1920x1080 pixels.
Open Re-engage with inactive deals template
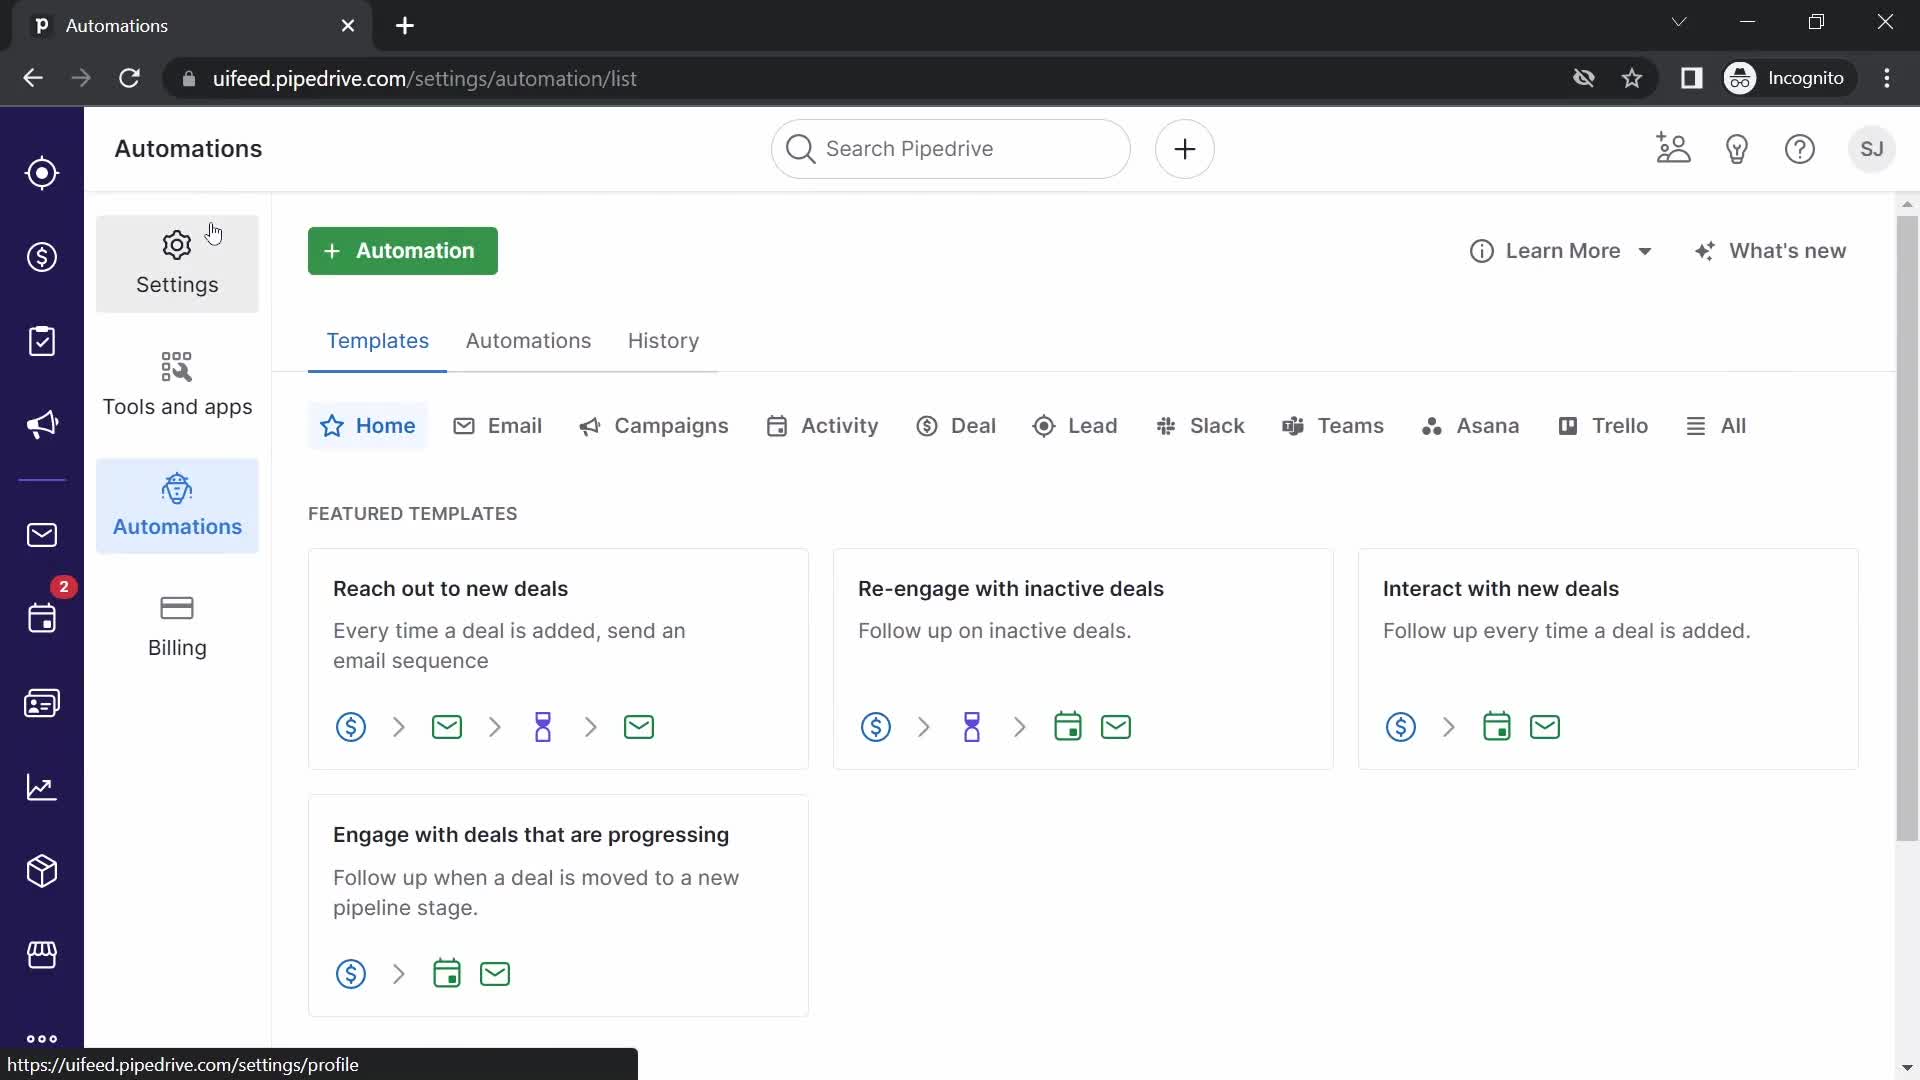pos(1083,659)
